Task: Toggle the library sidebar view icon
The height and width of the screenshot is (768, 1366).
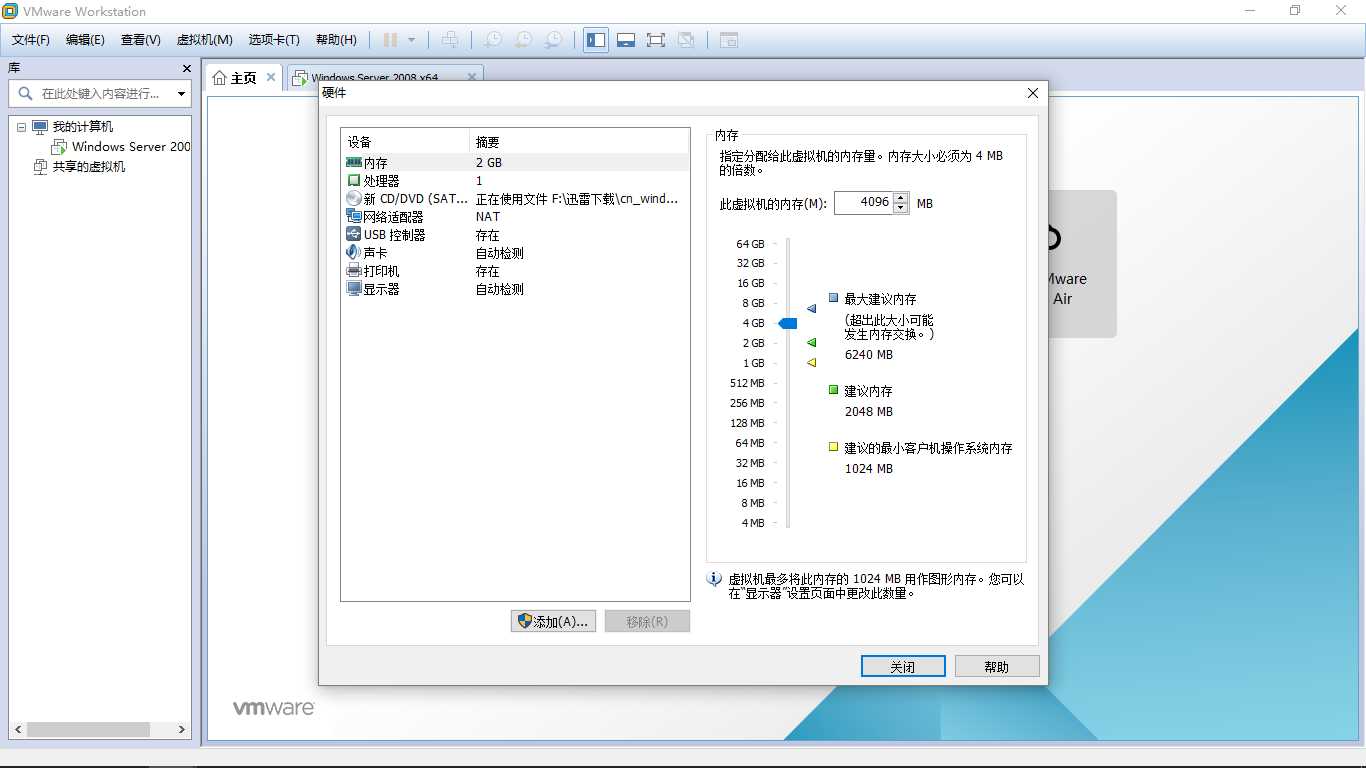Action: (596, 40)
